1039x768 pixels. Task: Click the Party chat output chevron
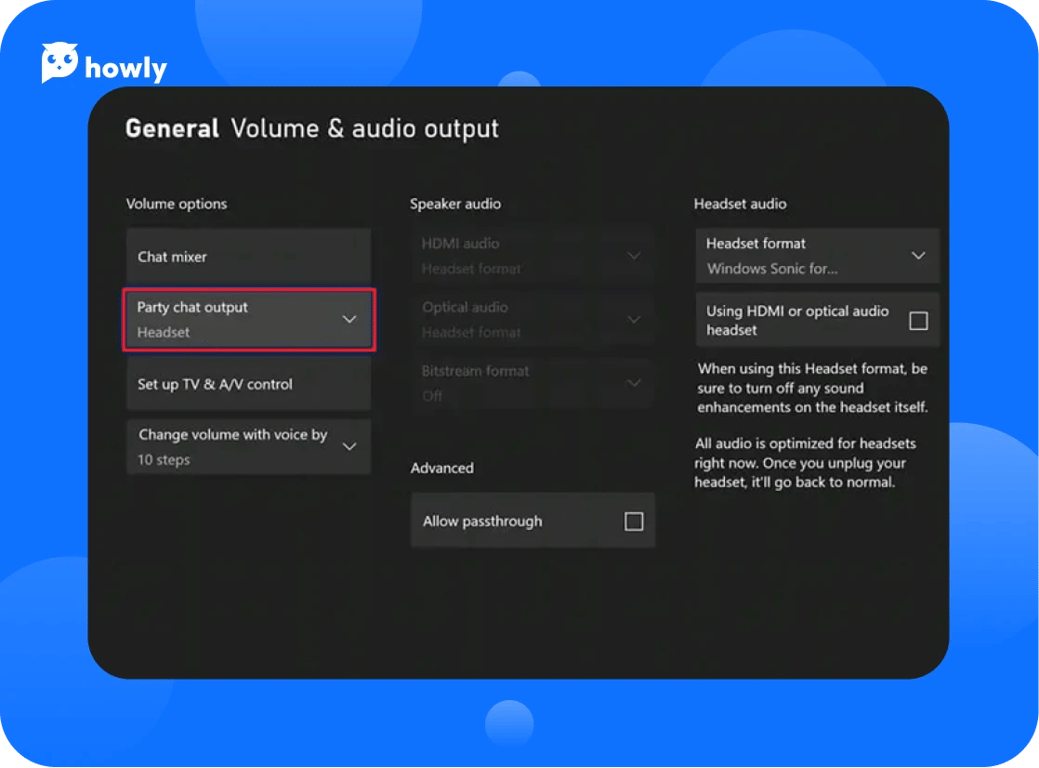tap(350, 319)
